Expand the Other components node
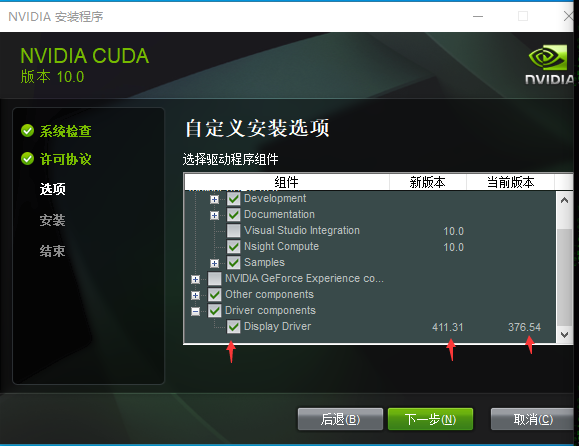 coord(195,296)
